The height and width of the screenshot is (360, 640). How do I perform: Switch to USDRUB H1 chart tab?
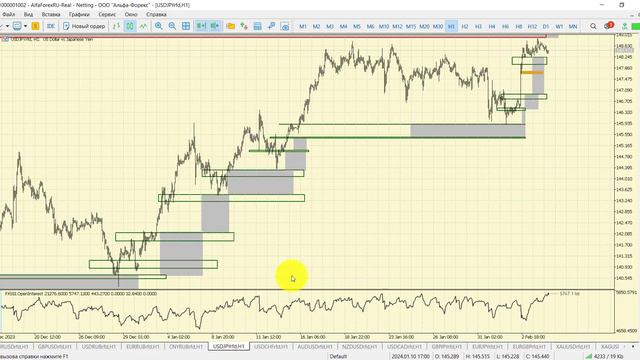point(99,347)
